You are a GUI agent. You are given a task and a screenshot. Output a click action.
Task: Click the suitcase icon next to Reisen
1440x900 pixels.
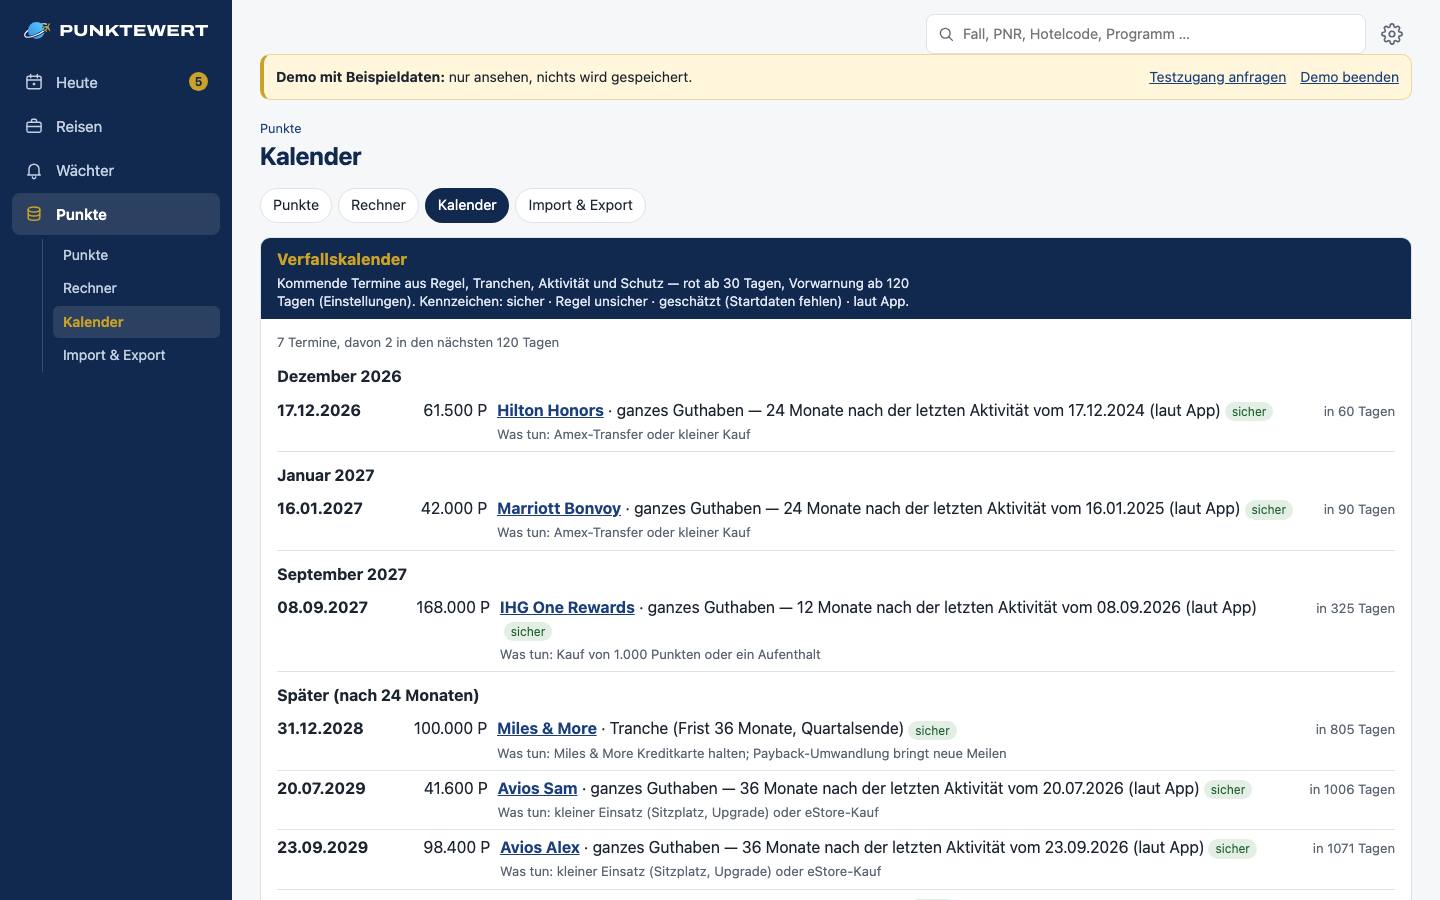point(34,126)
